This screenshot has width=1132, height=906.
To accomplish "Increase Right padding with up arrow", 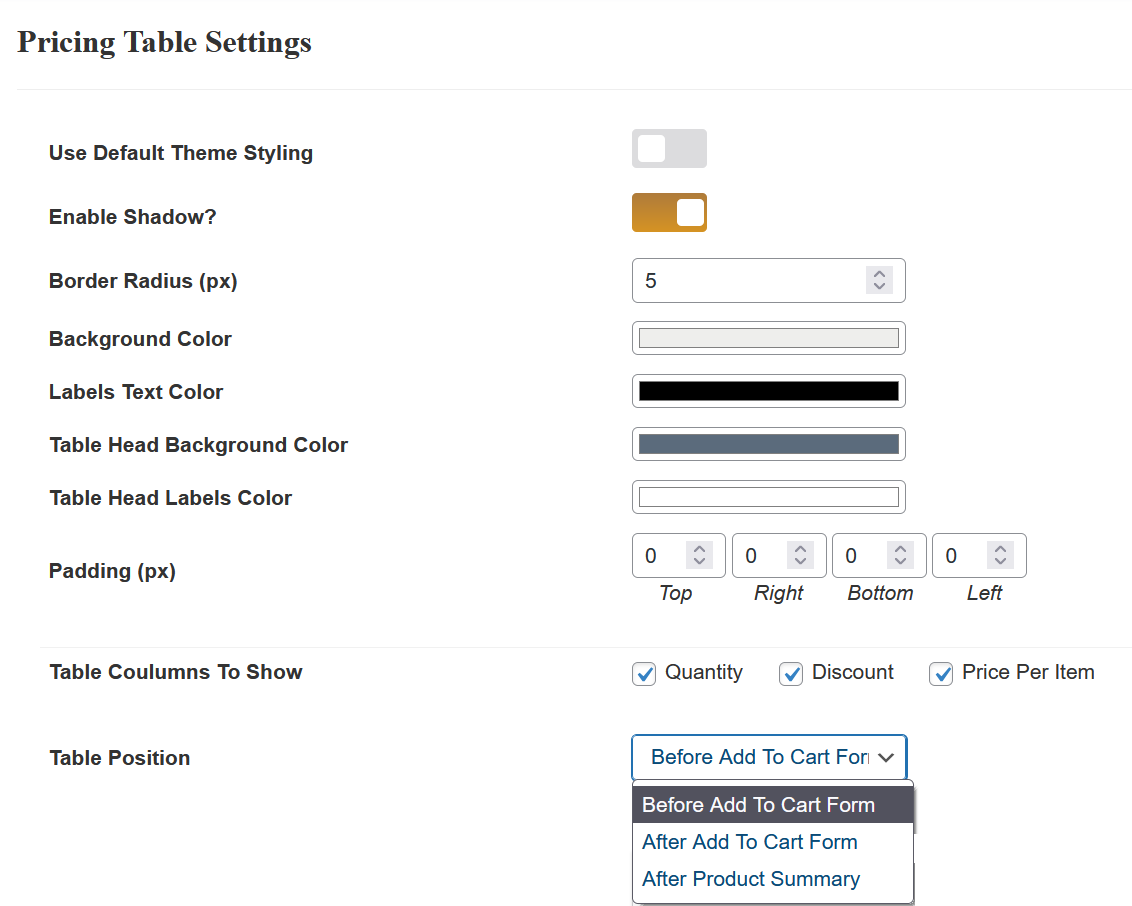I will [x=800, y=549].
